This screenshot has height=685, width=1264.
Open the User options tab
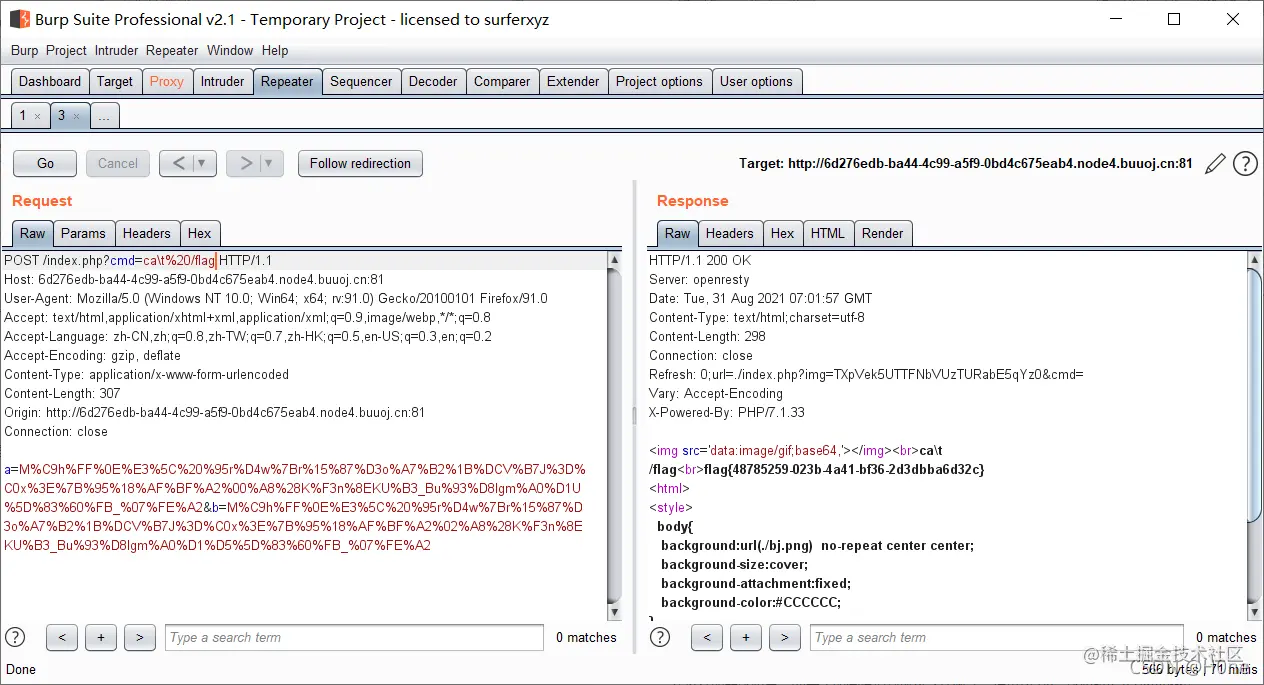click(x=756, y=81)
